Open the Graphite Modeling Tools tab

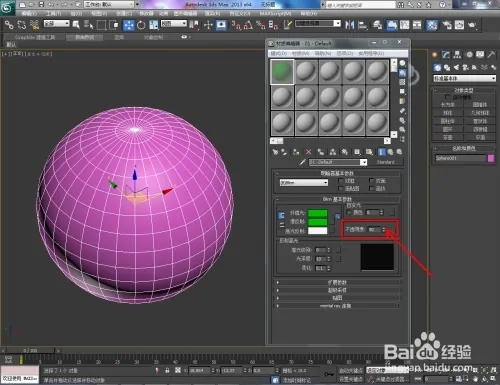(x=35, y=37)
